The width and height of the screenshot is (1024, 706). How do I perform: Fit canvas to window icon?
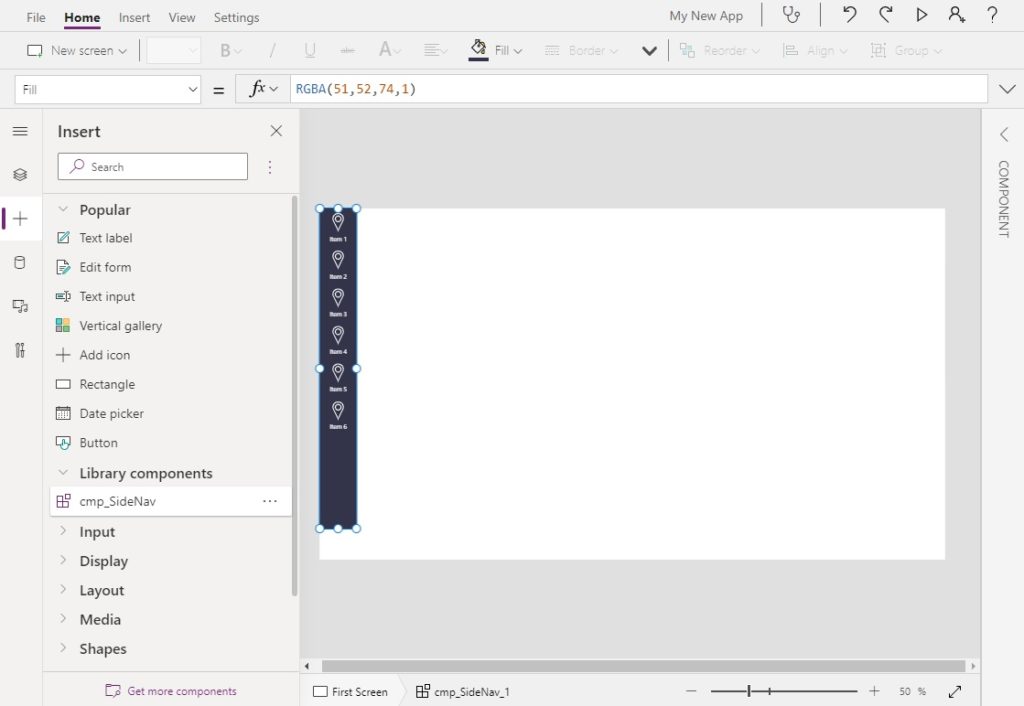pos(955,691)
